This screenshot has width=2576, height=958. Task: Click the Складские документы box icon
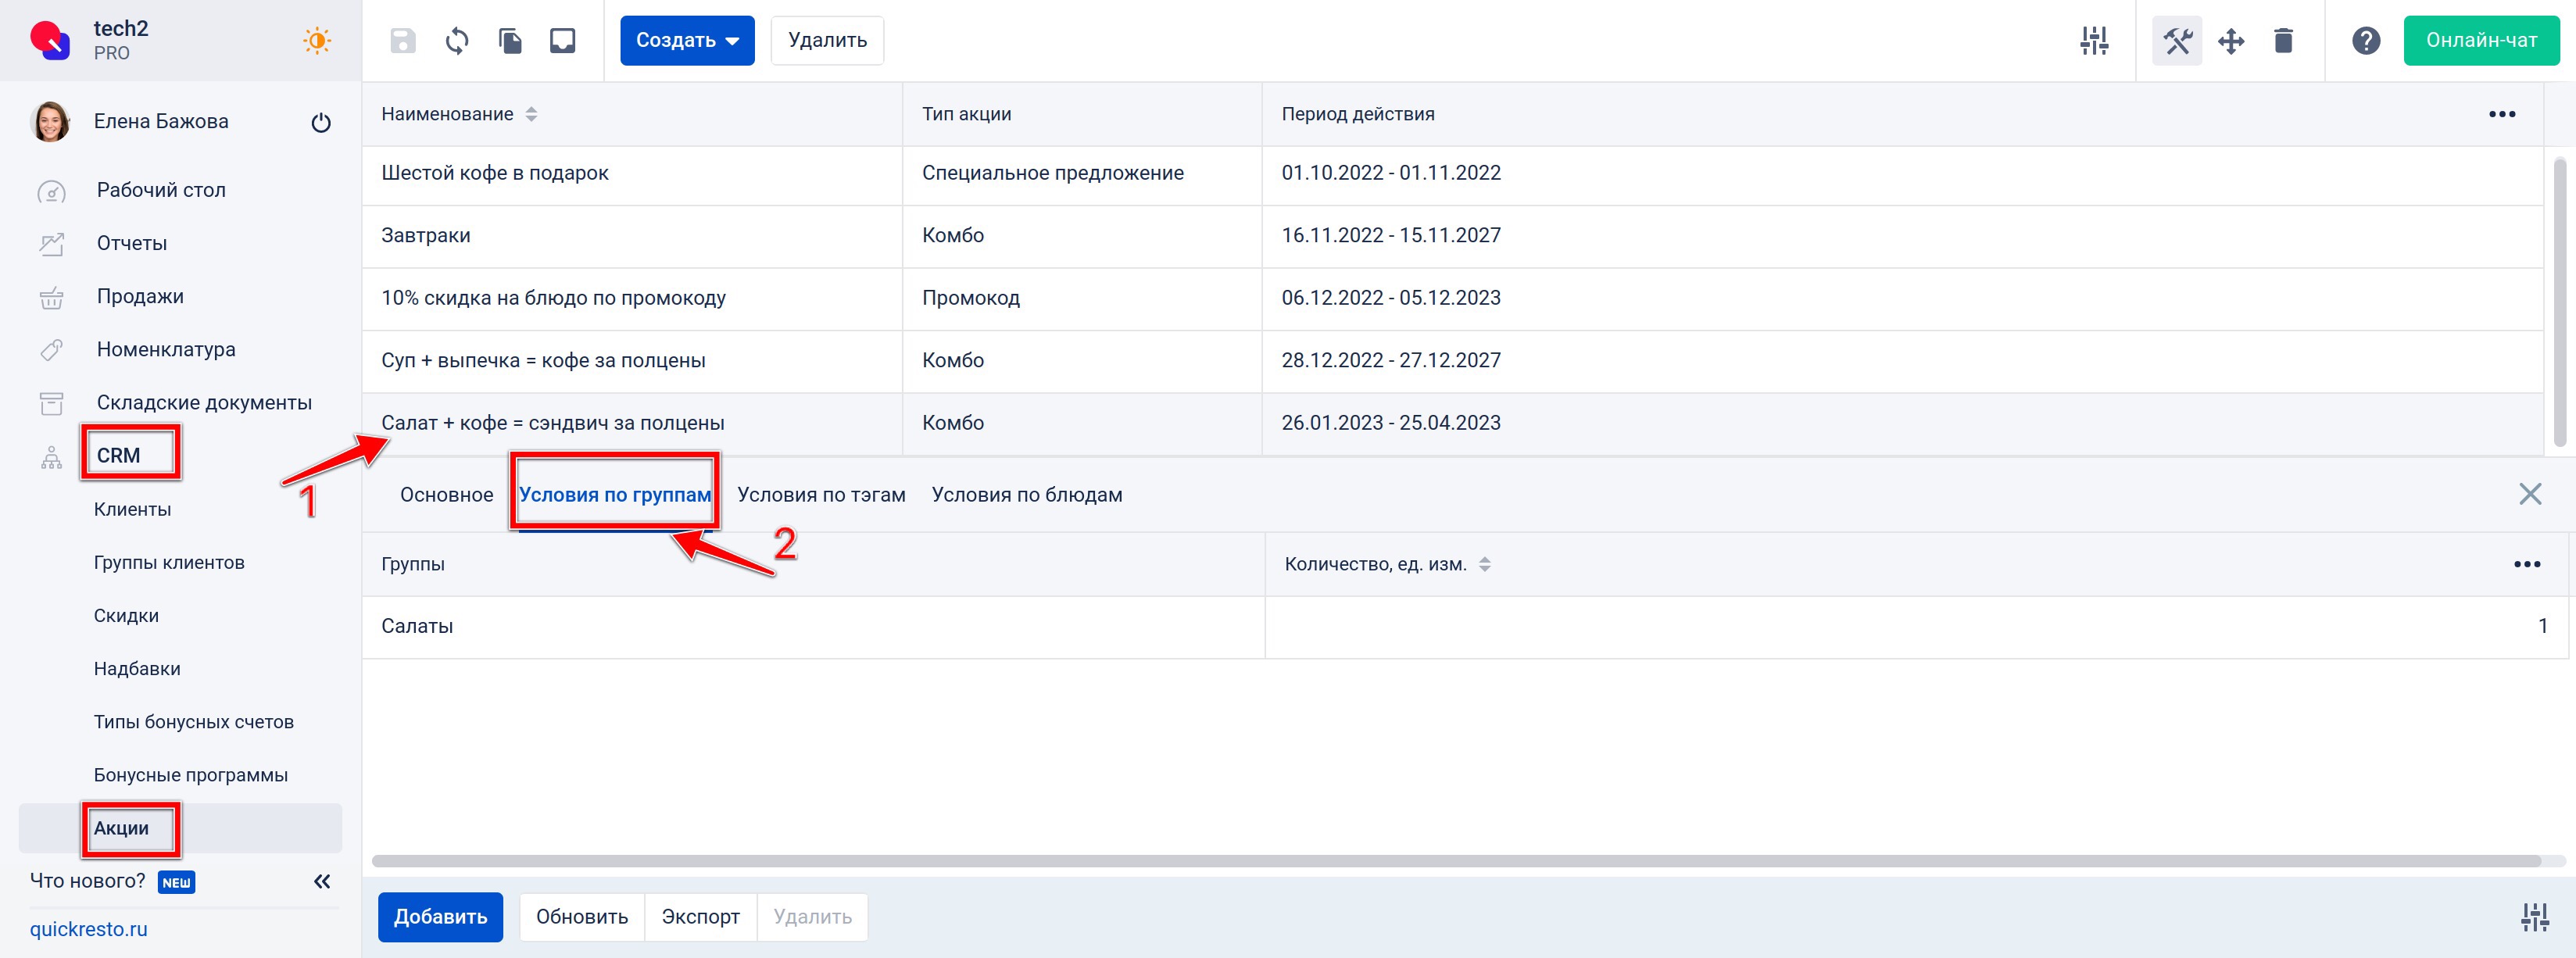tap(51, 403)
